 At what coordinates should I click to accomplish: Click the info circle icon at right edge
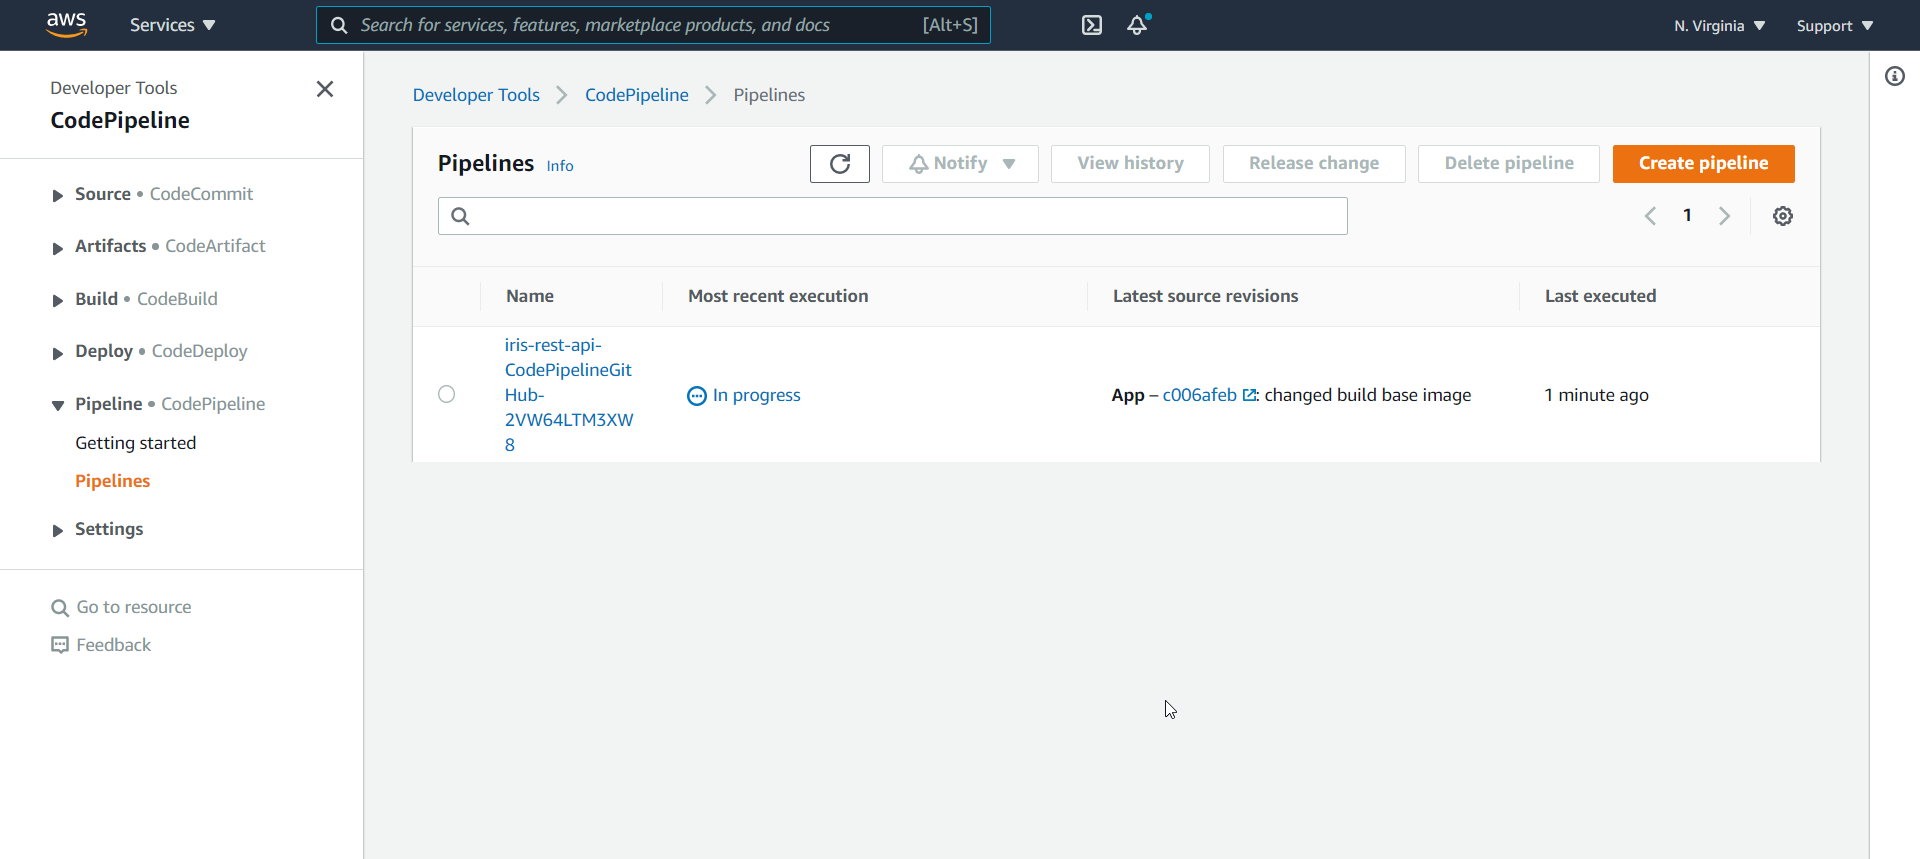point(1894,76)
